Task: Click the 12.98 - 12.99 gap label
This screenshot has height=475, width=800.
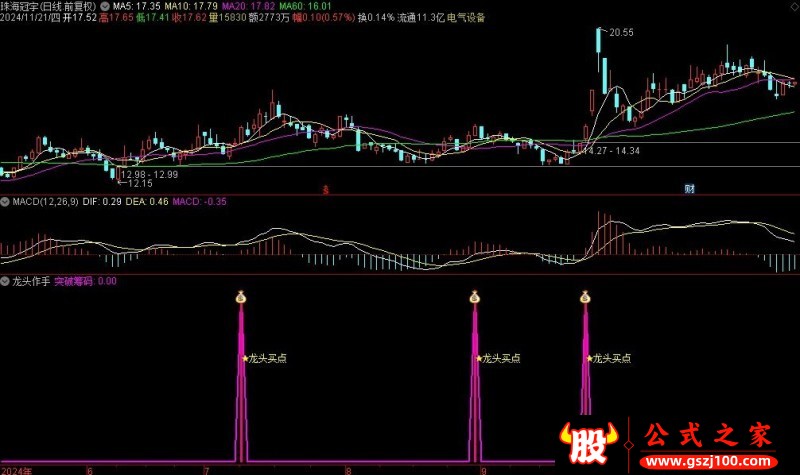Action: pos(149,174)
